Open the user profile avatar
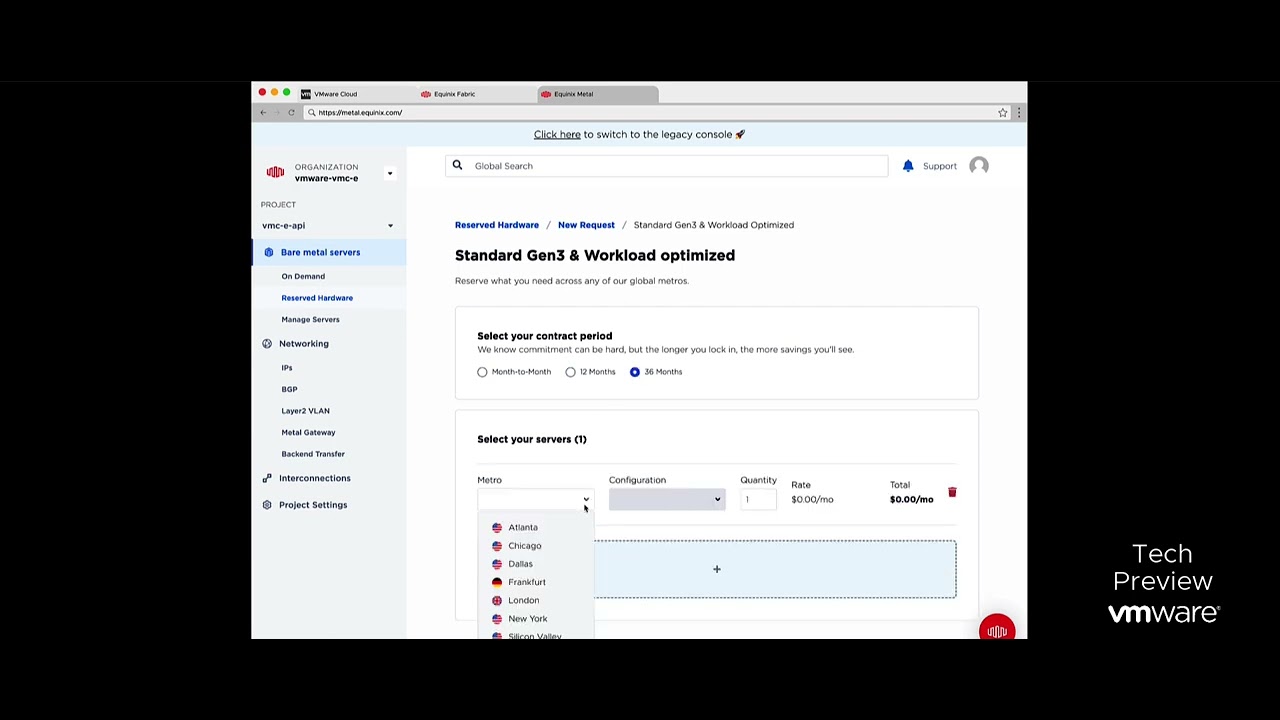The width and height of the screenshot is (1280, 720). pos(978,166)
